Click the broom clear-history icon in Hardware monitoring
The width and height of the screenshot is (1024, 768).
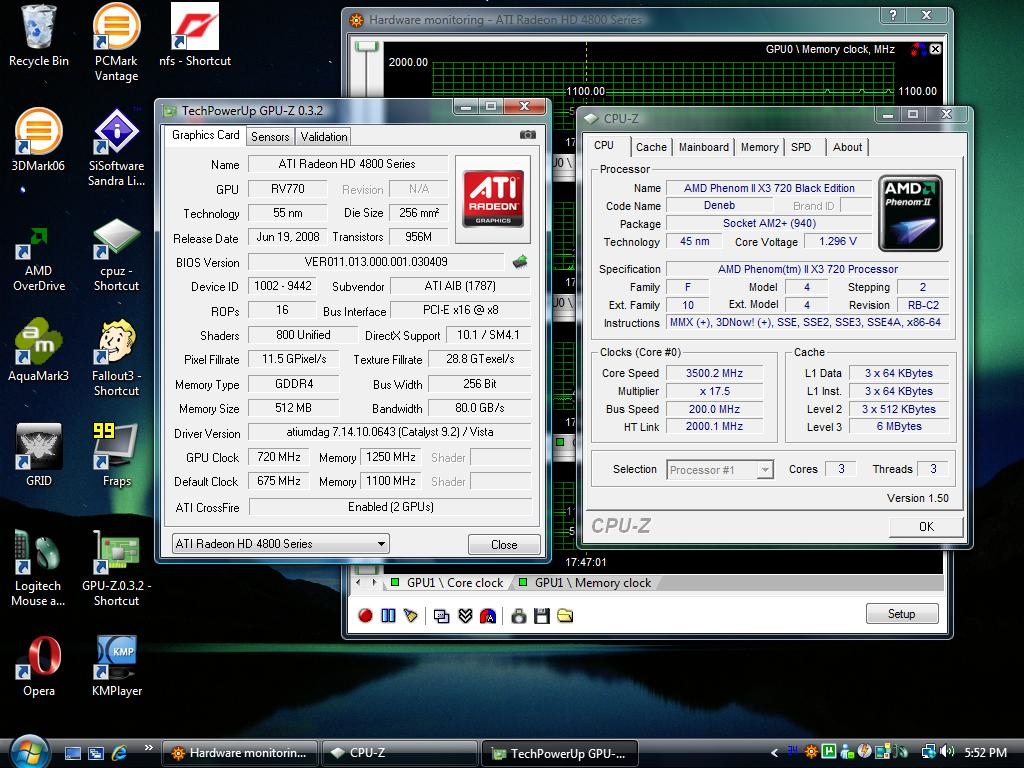pyautogui.click(x=410, y=615)
